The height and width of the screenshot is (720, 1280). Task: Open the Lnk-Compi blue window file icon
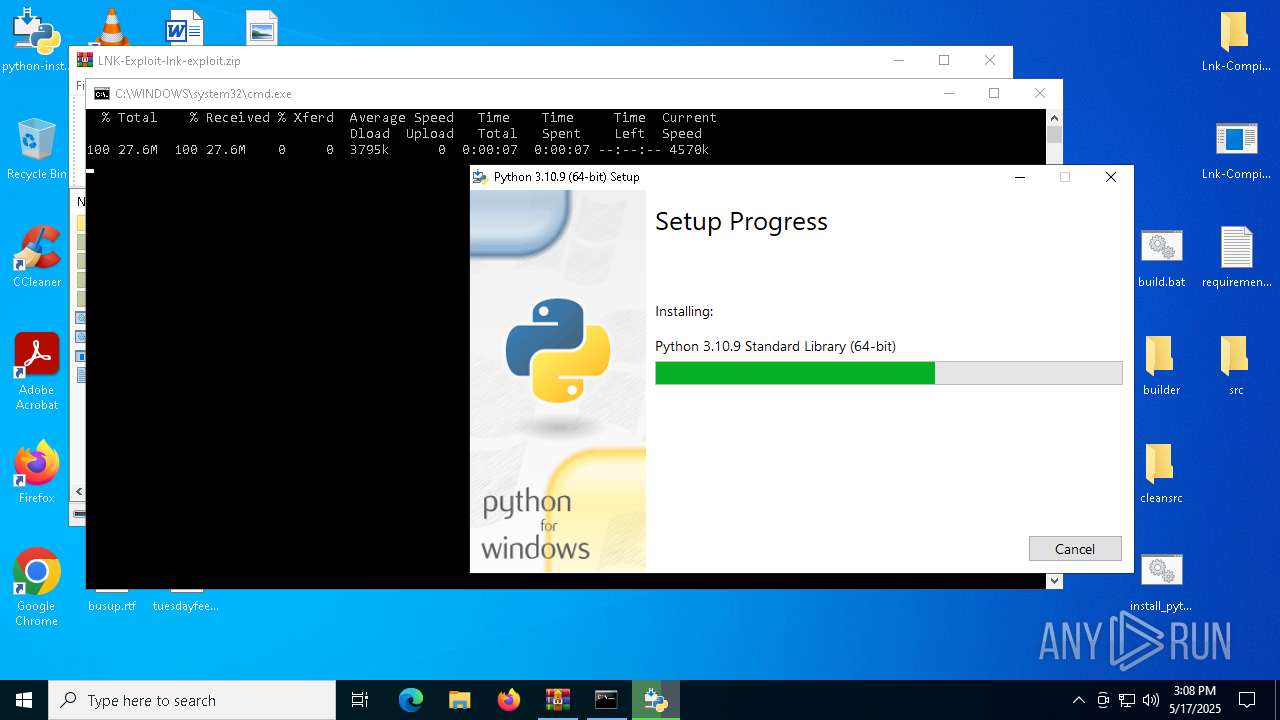(x=1236, y=149)
